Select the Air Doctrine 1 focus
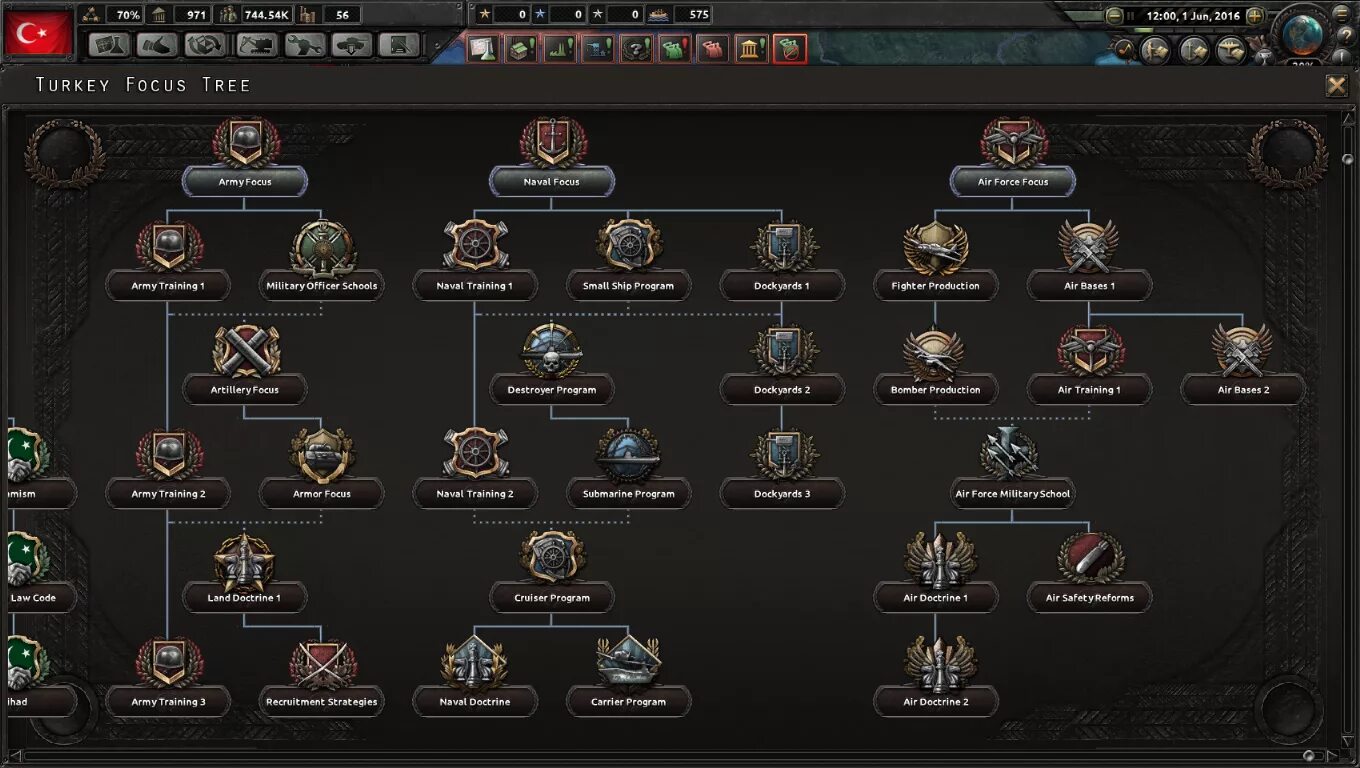 936,574
